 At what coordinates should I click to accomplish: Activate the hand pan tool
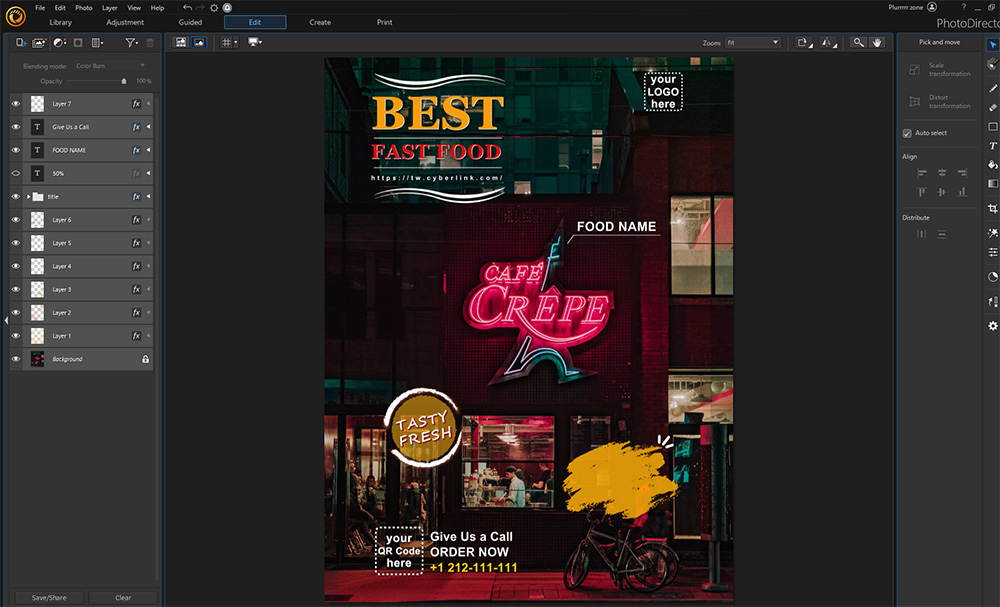(877, 42)
